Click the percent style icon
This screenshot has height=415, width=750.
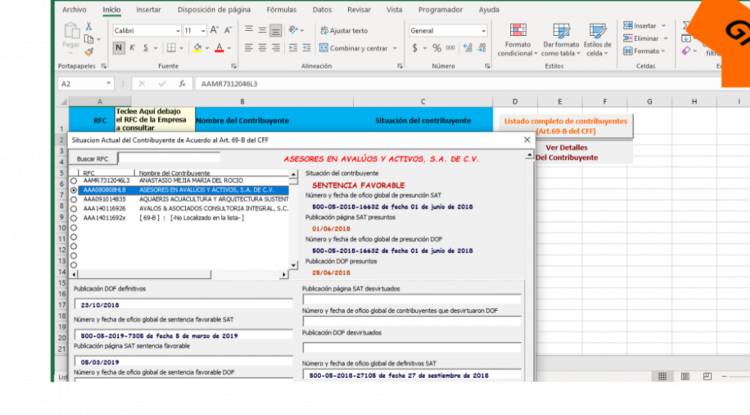[x=437, y=48]
